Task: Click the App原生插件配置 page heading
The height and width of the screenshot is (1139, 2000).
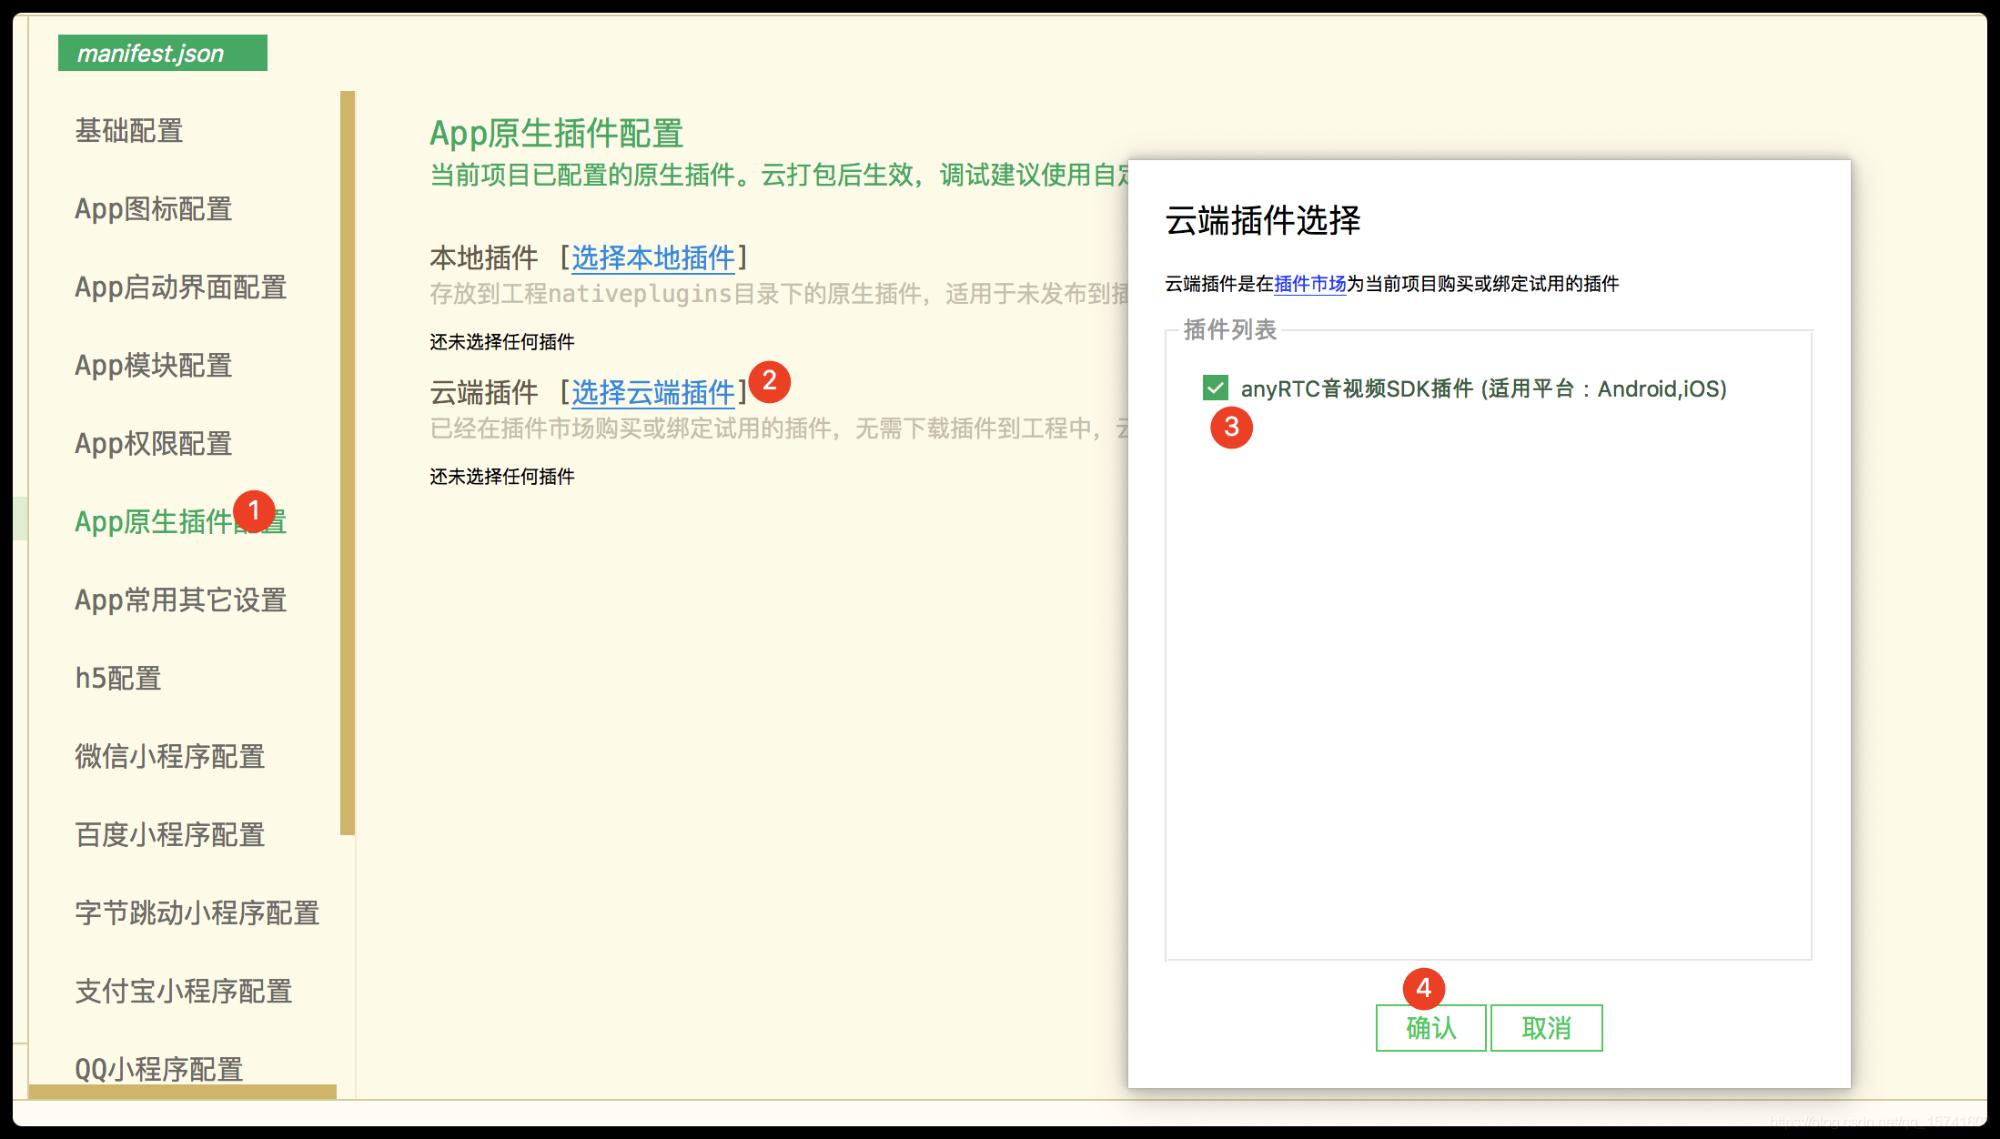Action: pos(556,133)
